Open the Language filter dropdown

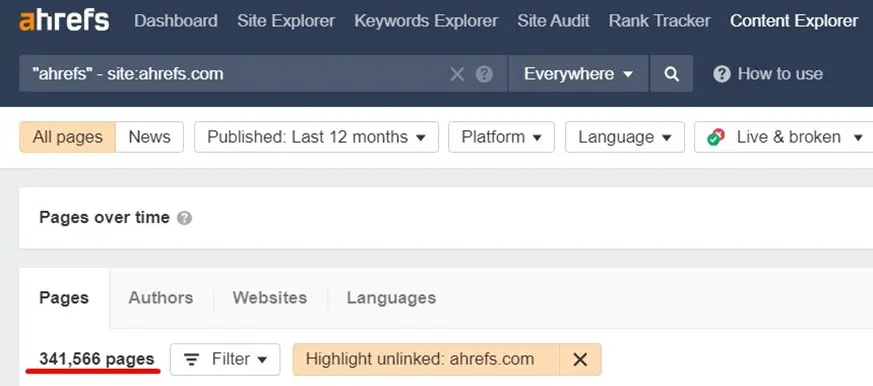pyautogui.click(x=625, y=137)
